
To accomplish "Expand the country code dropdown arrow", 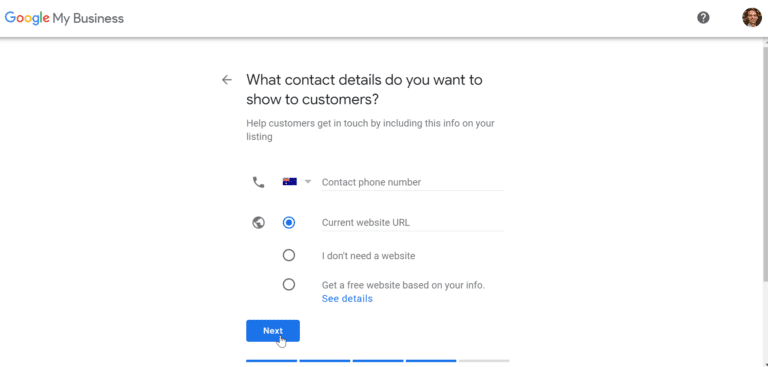I will point(308,182).
